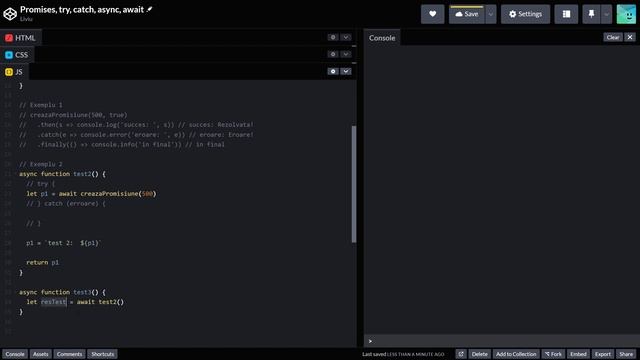Open pen Settings
Viewport: 640px width, 360px height.
[x=525, y=14]
